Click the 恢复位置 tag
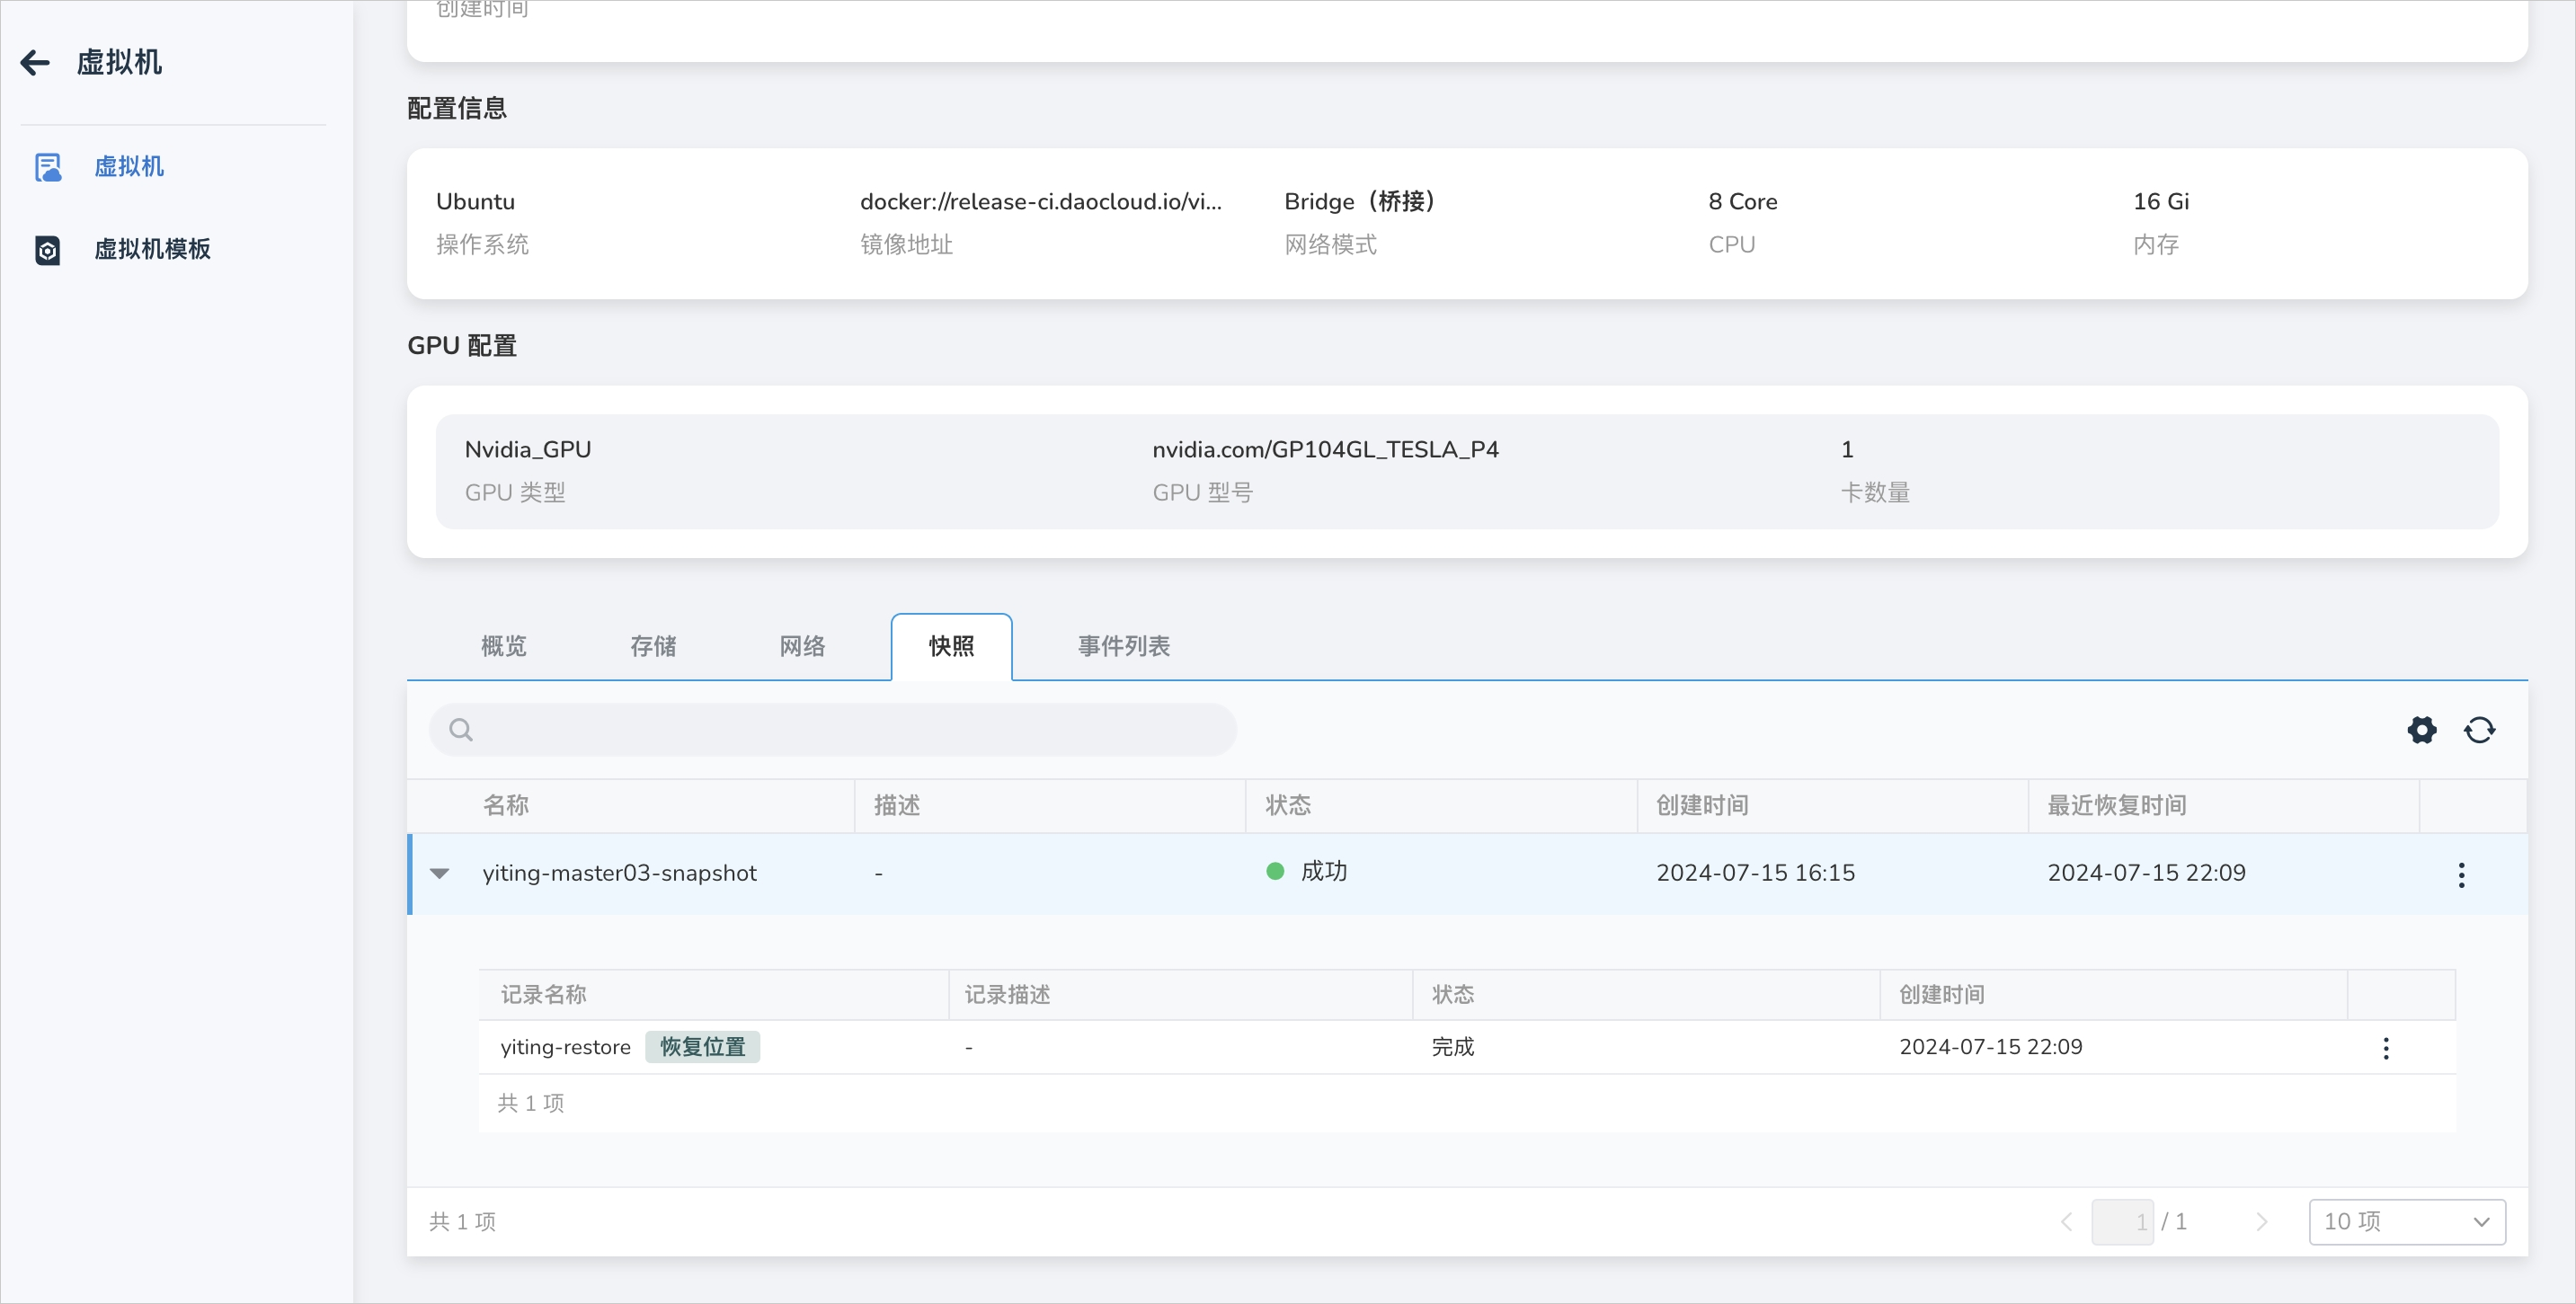 [702, 1047]
